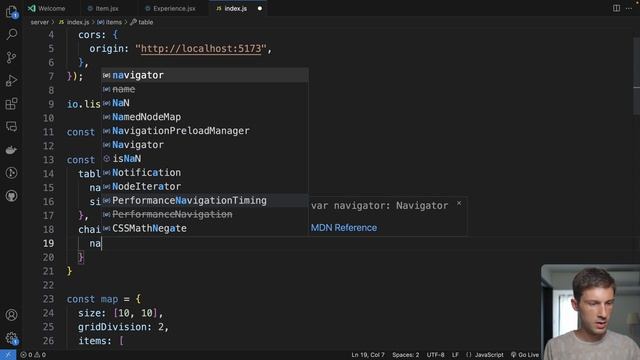Open the Extensions view
This screenshot has width=640, height=360.
pyautogui.click(x=11, y=104)
